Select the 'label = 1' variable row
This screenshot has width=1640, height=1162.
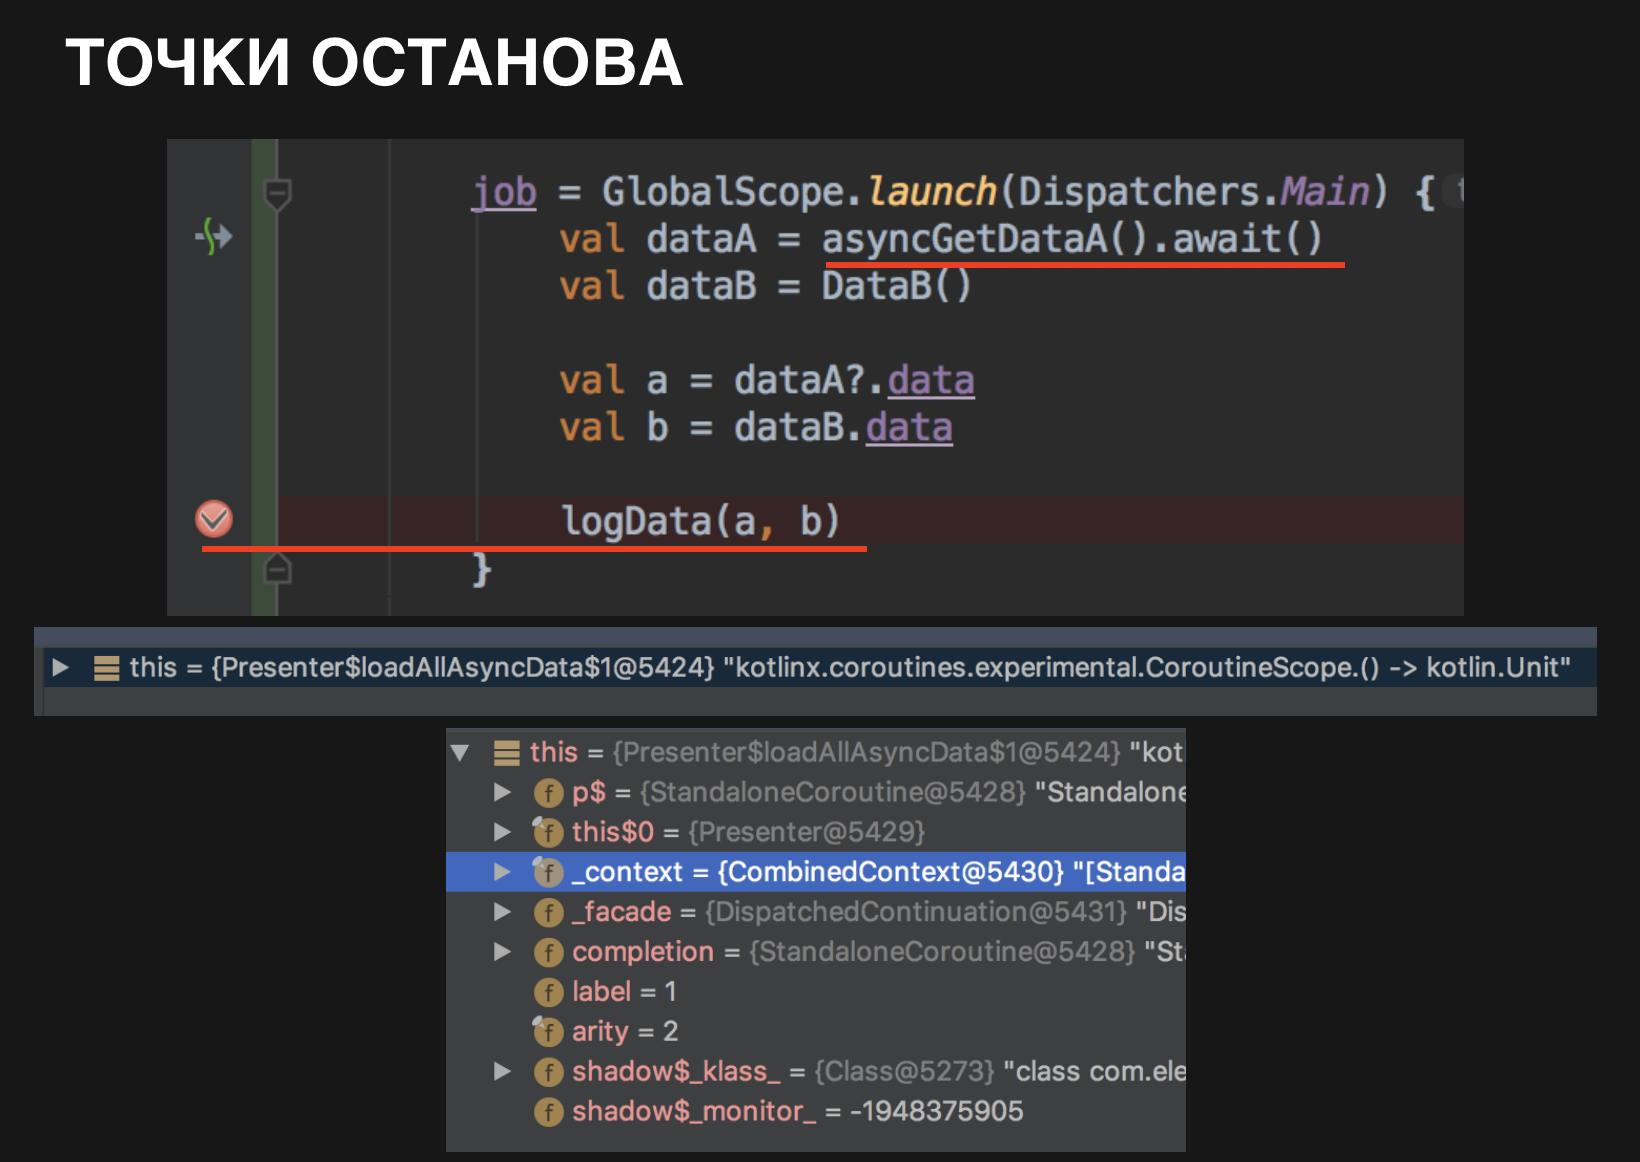point(815,992)
